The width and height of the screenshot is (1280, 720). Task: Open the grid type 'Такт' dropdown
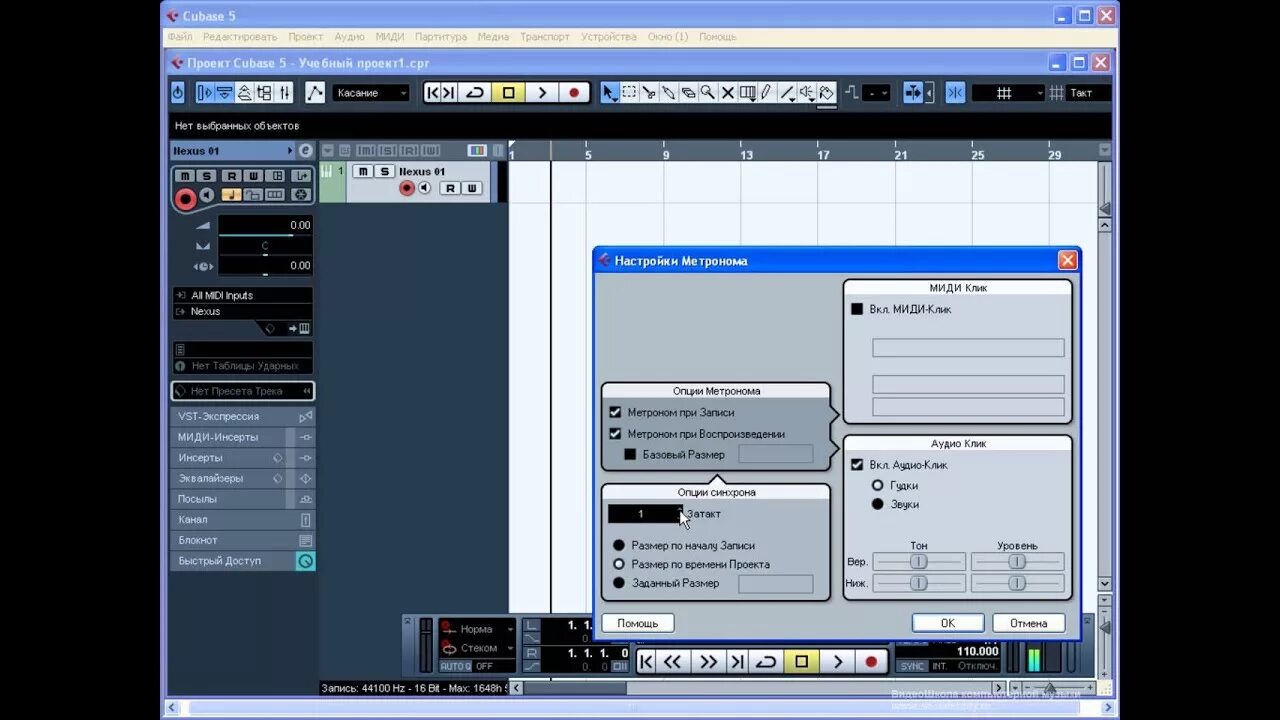pos(1087,93)
